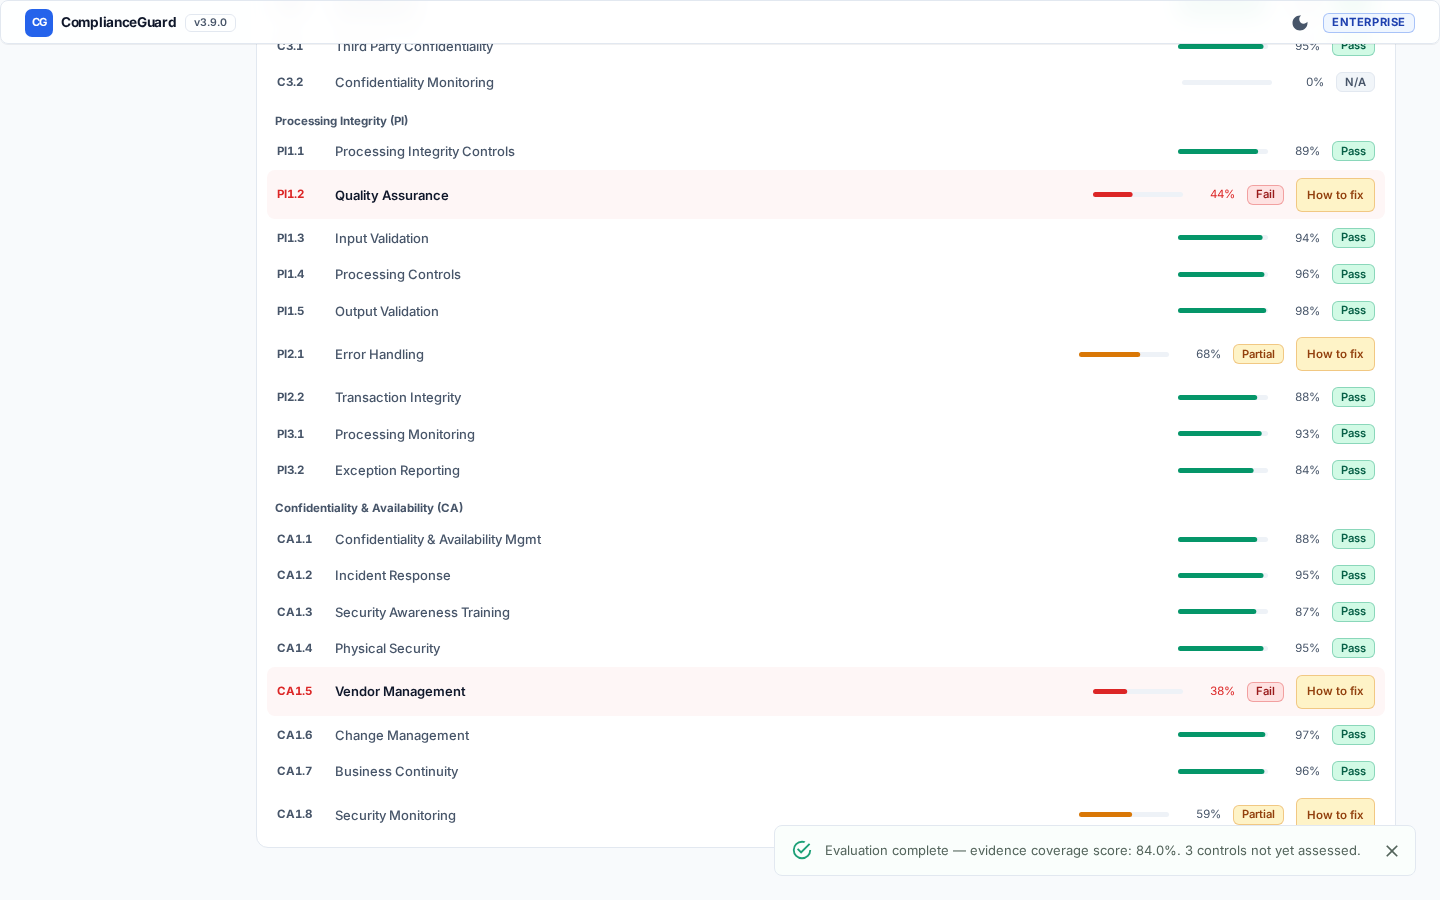The width and height of the screenshot is (1440, 900).
Task: Click the Partial badge on Security Monitoring
Action: click(1258, 814)
